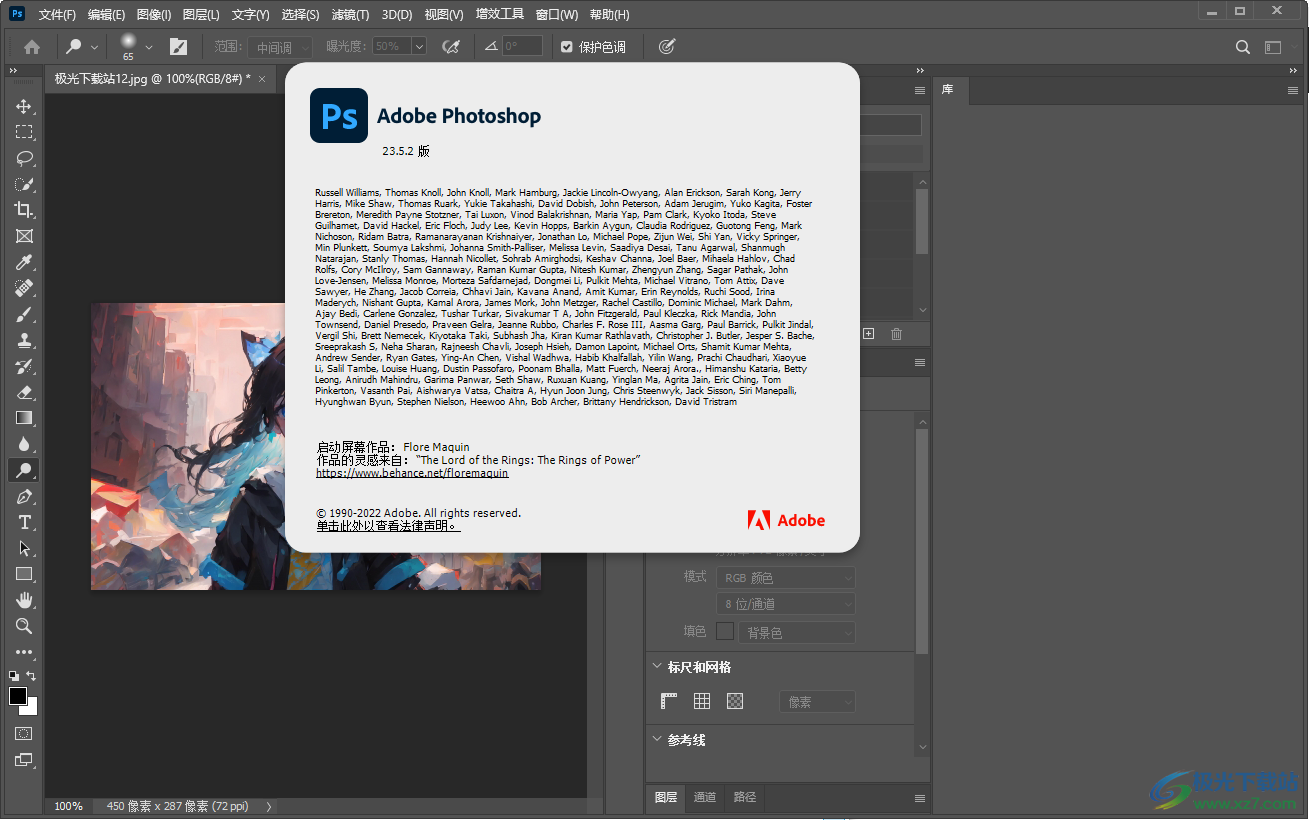1309x820 pixels.
Task: Select the Horizontal Type tool
Action: pos(24,522)
